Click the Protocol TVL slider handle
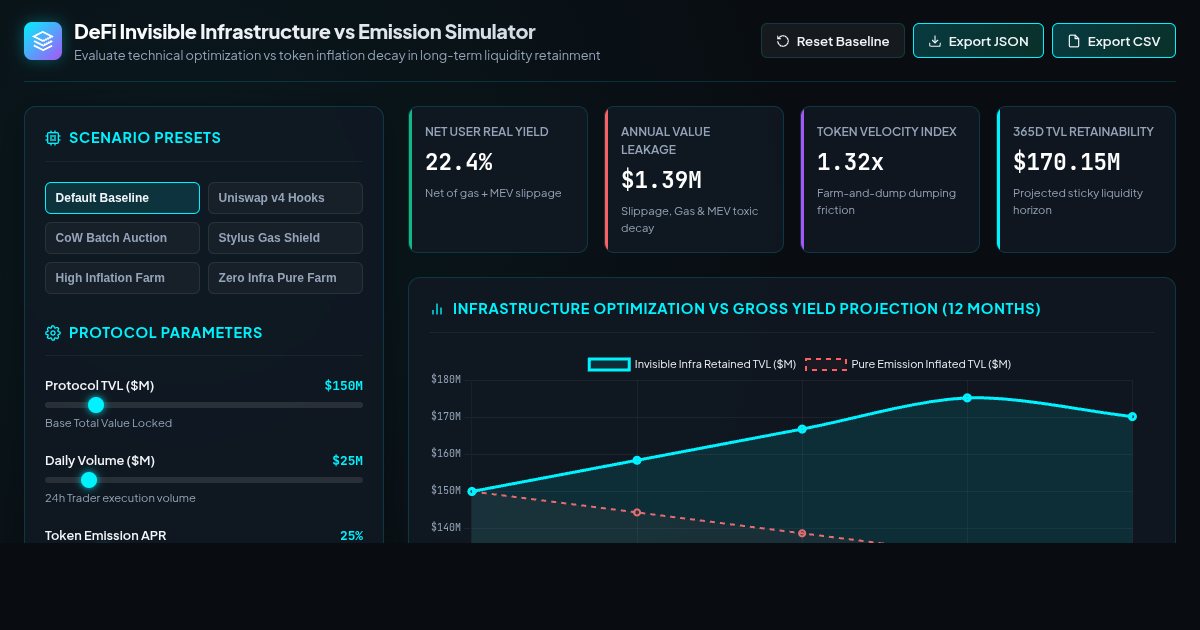The width and height of the screenshot is (1200, 630). pyautogui.click(x=96, y=405)
